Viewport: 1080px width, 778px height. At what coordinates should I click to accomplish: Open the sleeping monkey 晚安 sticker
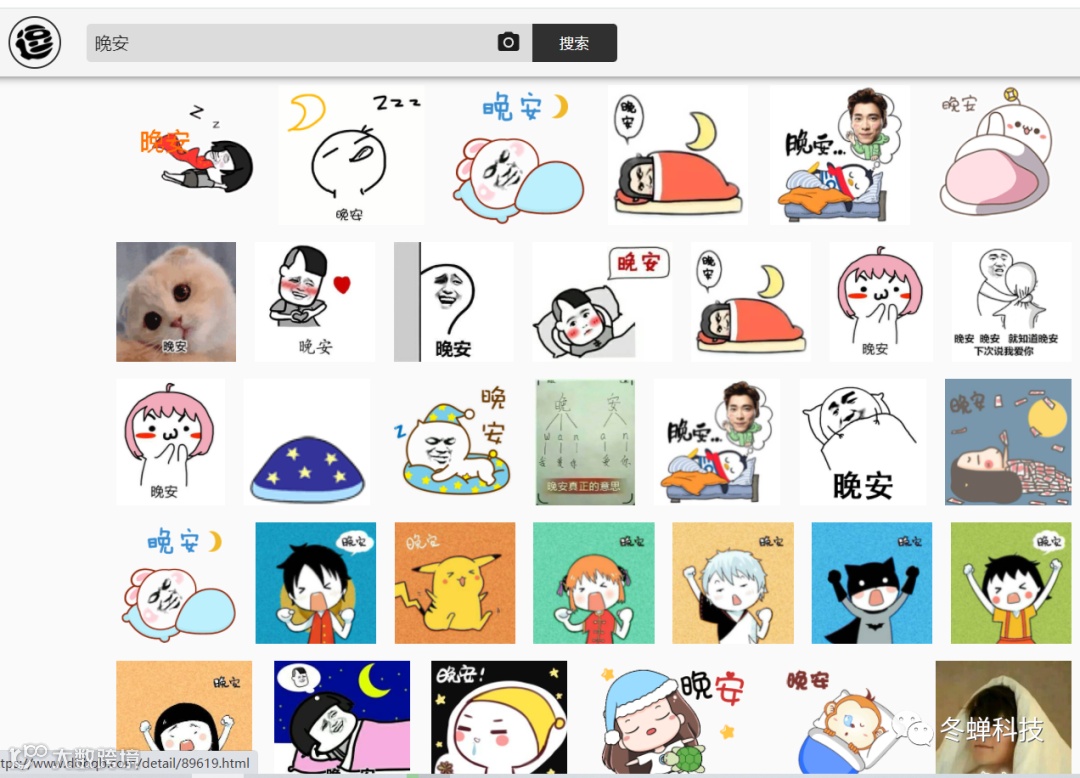844,716
